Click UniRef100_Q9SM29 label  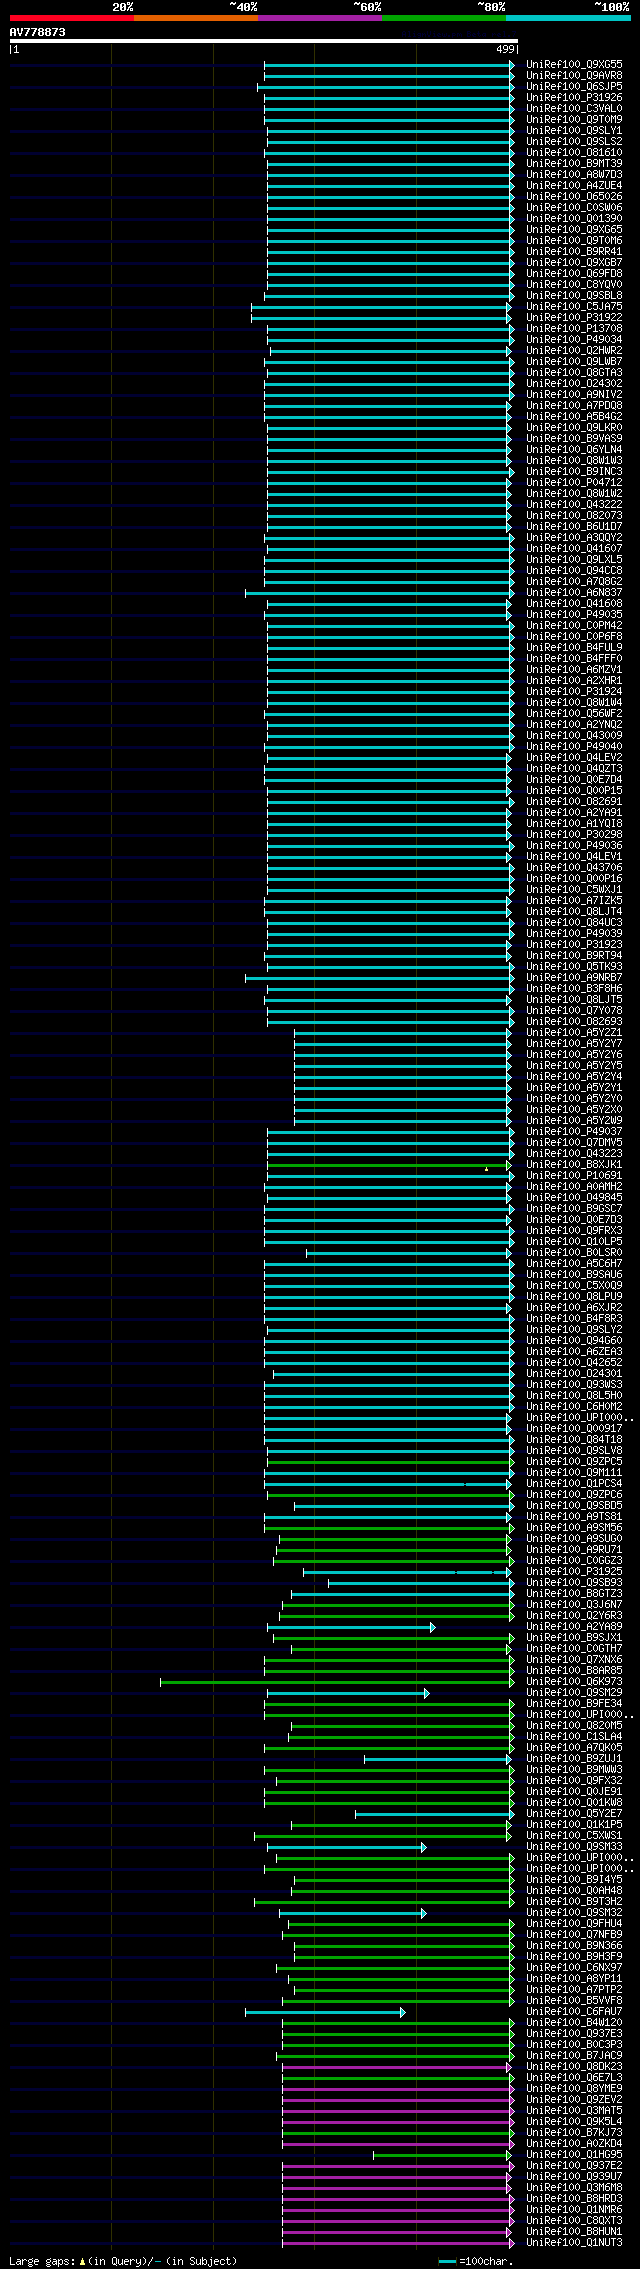coord(574,1693)
